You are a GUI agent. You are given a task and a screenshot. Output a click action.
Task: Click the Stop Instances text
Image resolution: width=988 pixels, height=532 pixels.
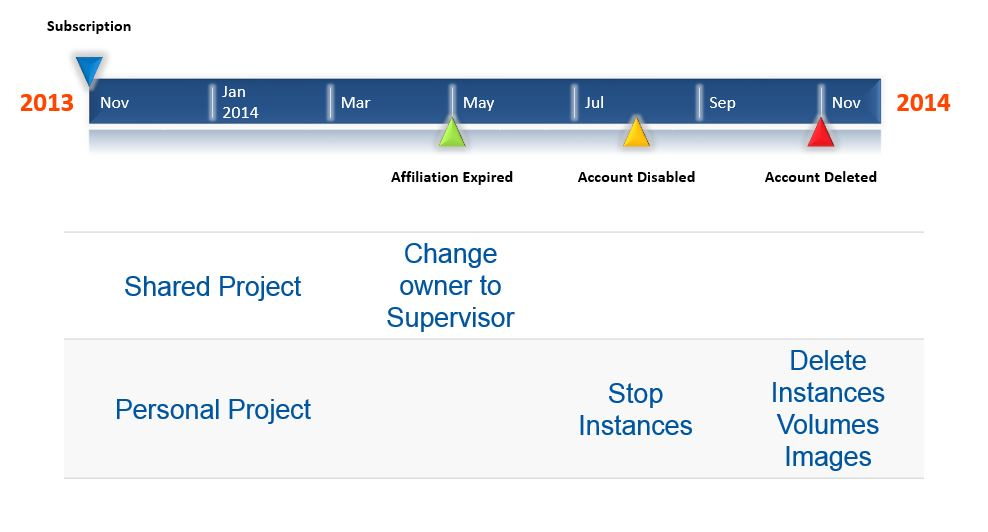coord(635,410)
